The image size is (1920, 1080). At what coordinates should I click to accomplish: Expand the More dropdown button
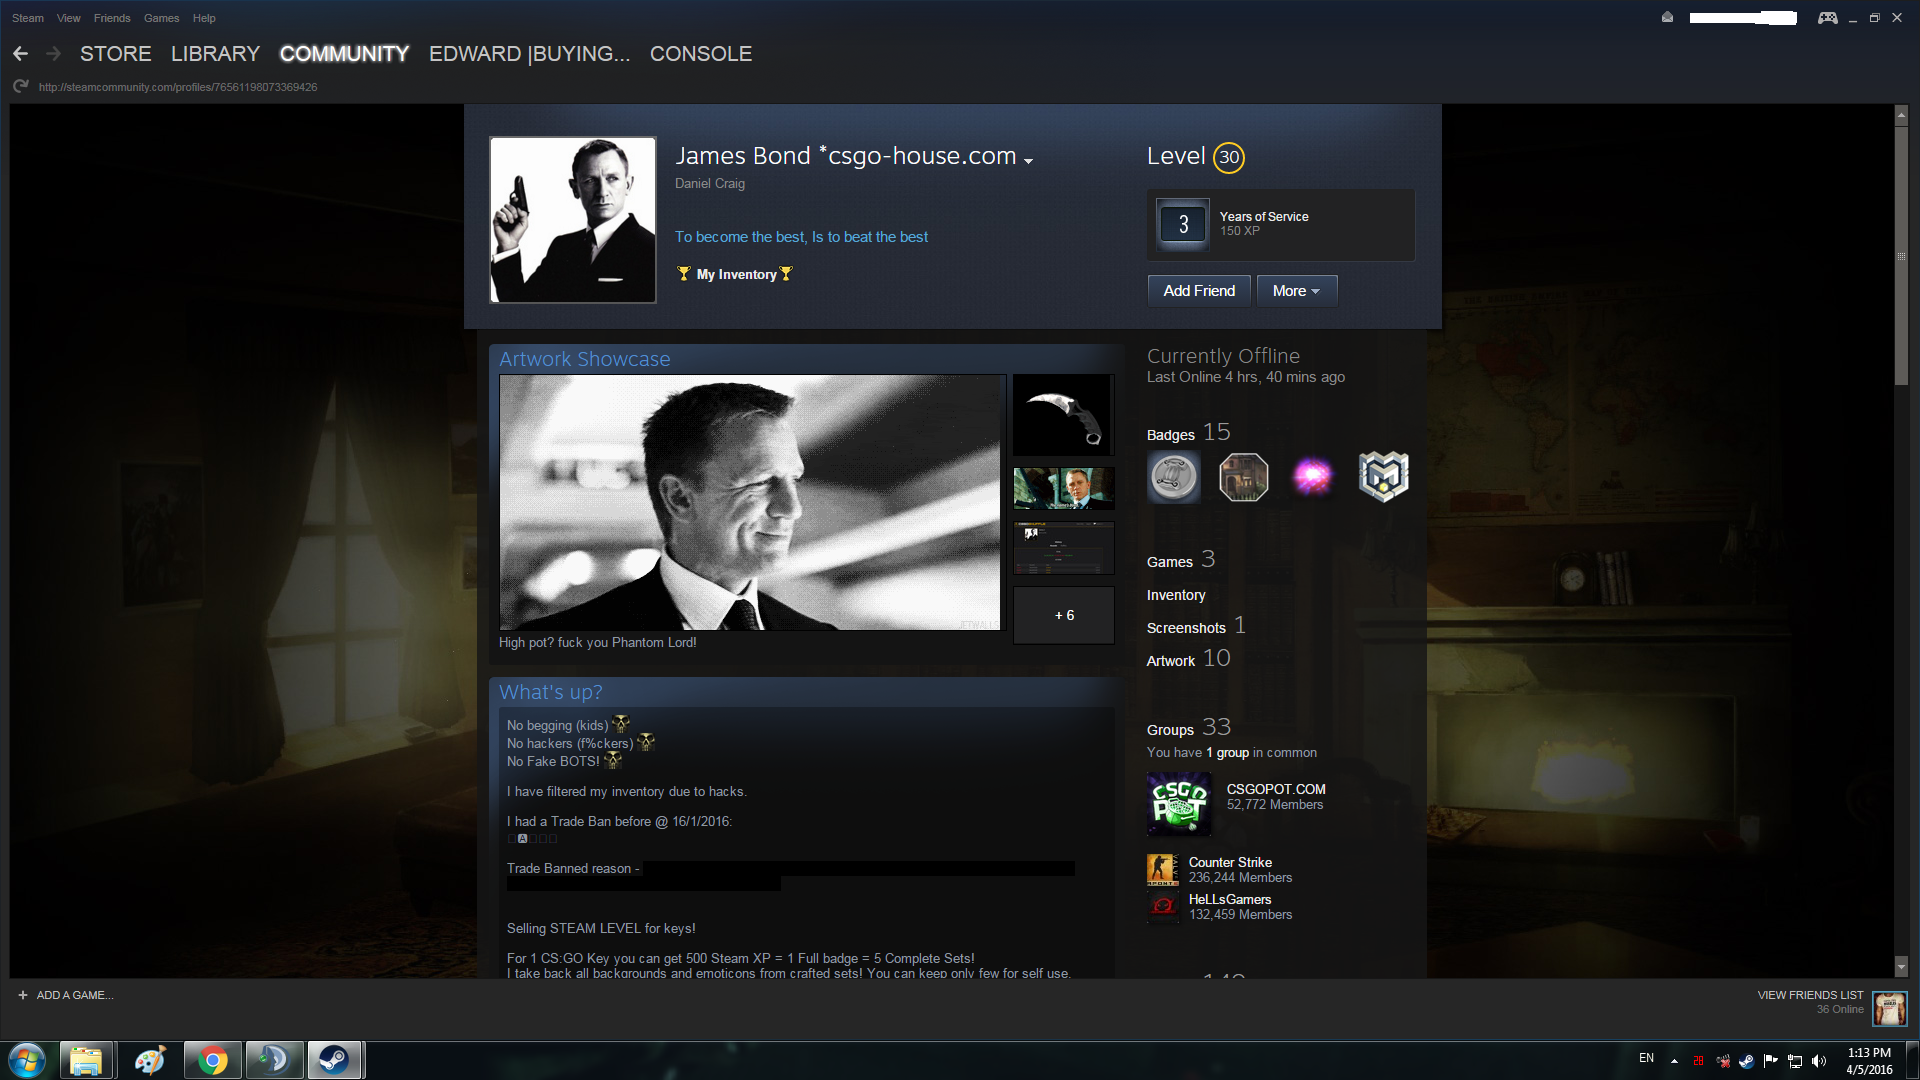point(1296,291)
